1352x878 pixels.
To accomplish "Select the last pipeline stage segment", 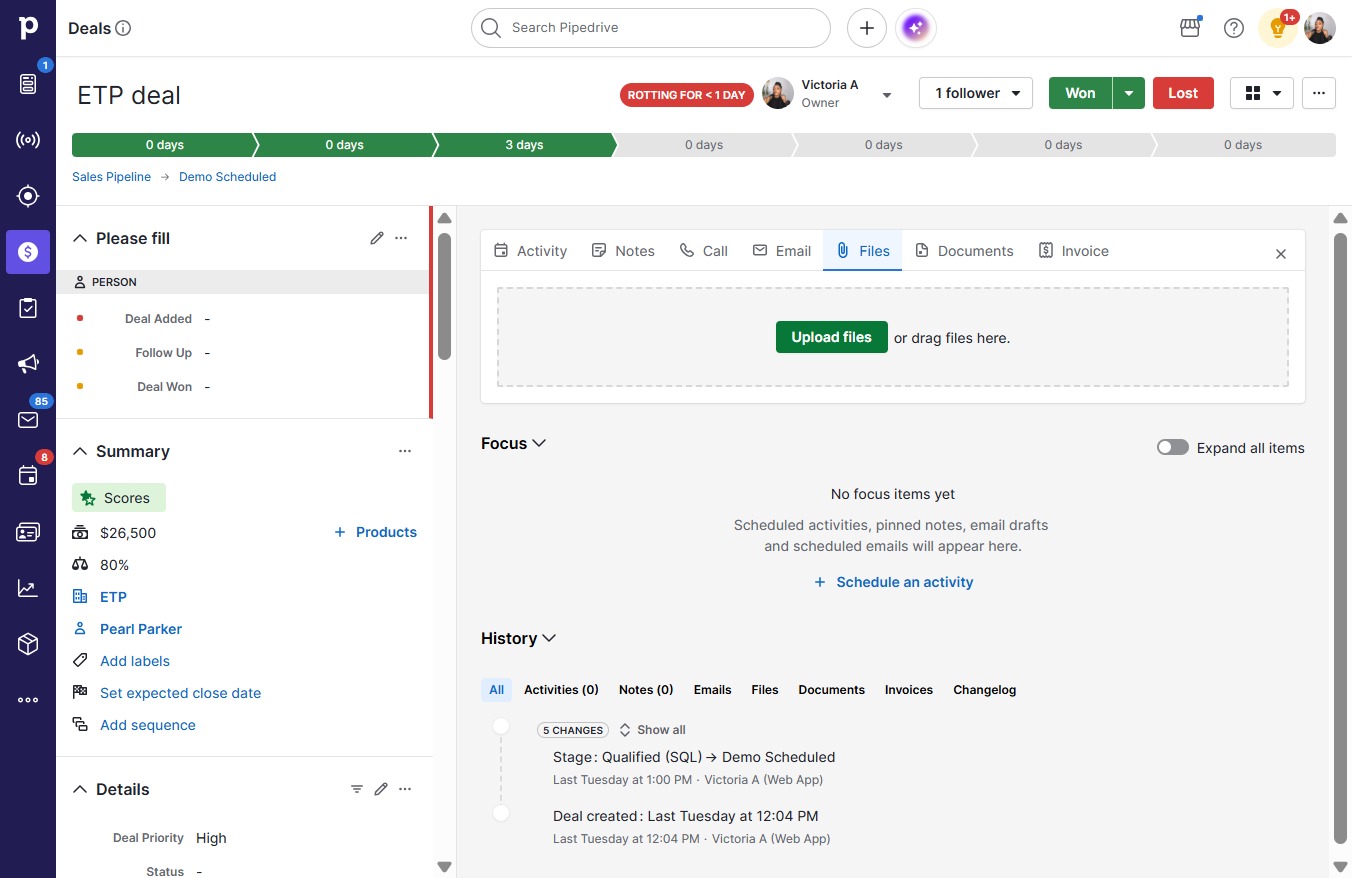I will [1244, 145].
